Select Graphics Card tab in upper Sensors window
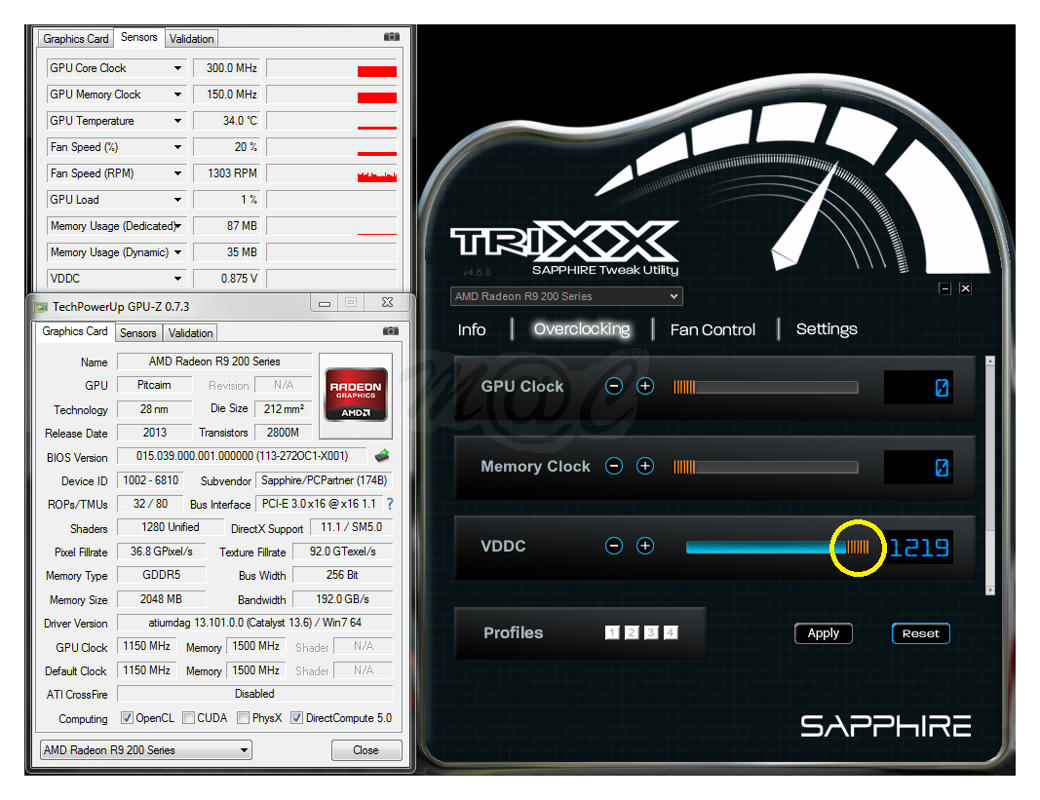The height and width of the screenshot is (800, 1040). [76, 38]
